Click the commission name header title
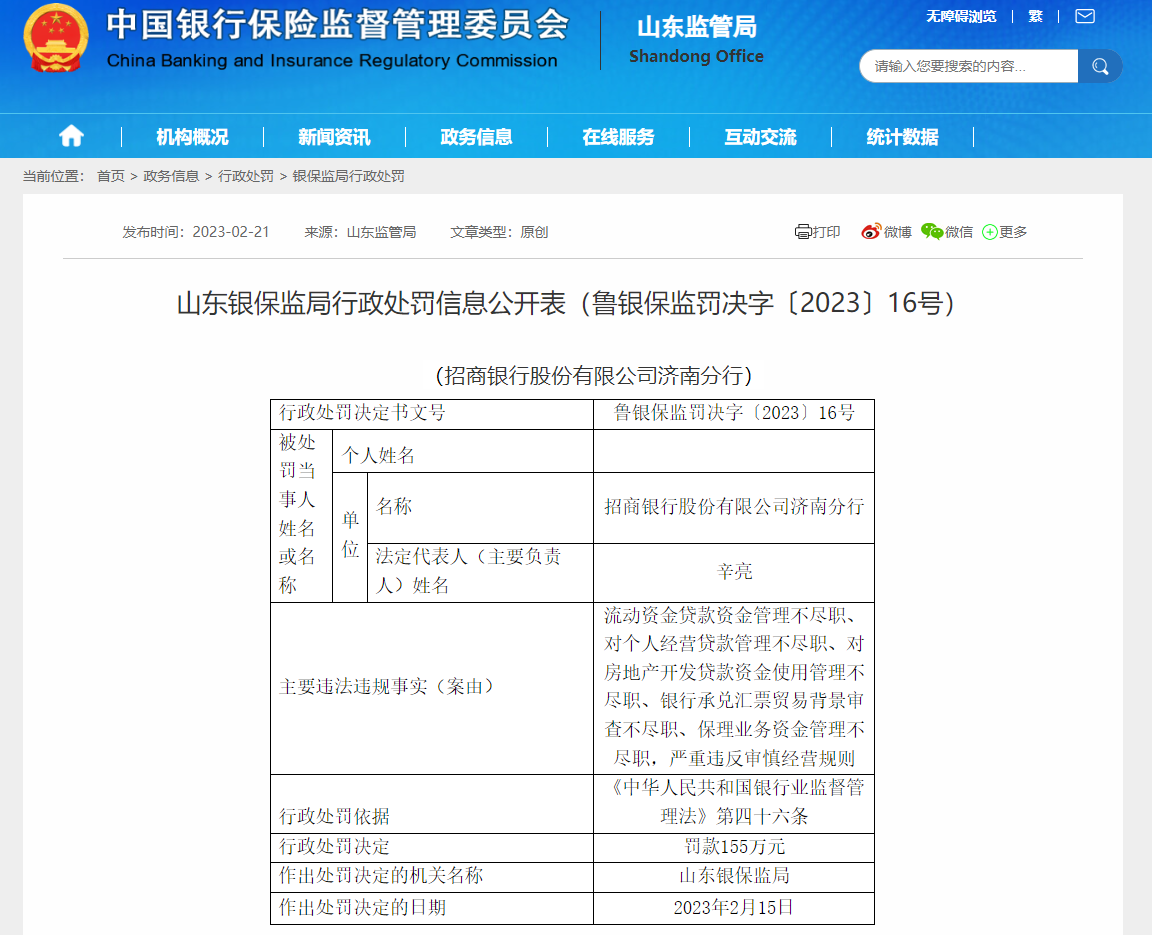 tap(337, 39)
